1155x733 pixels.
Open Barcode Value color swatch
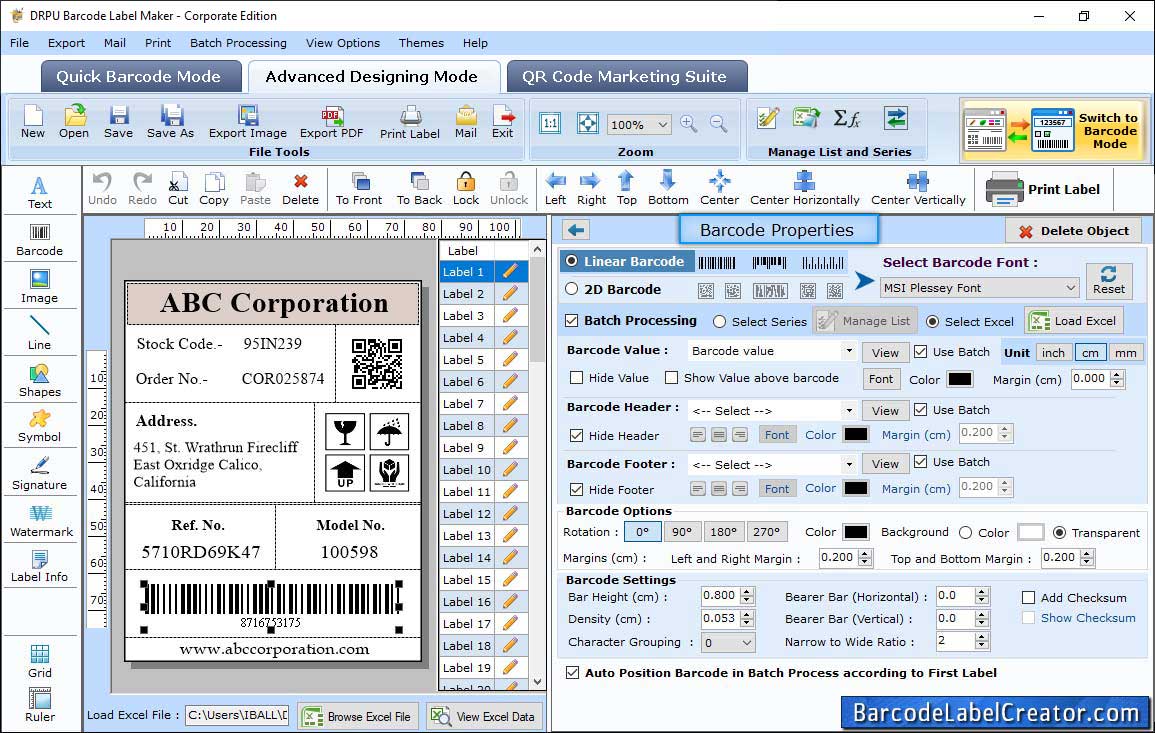pos(959,379)
